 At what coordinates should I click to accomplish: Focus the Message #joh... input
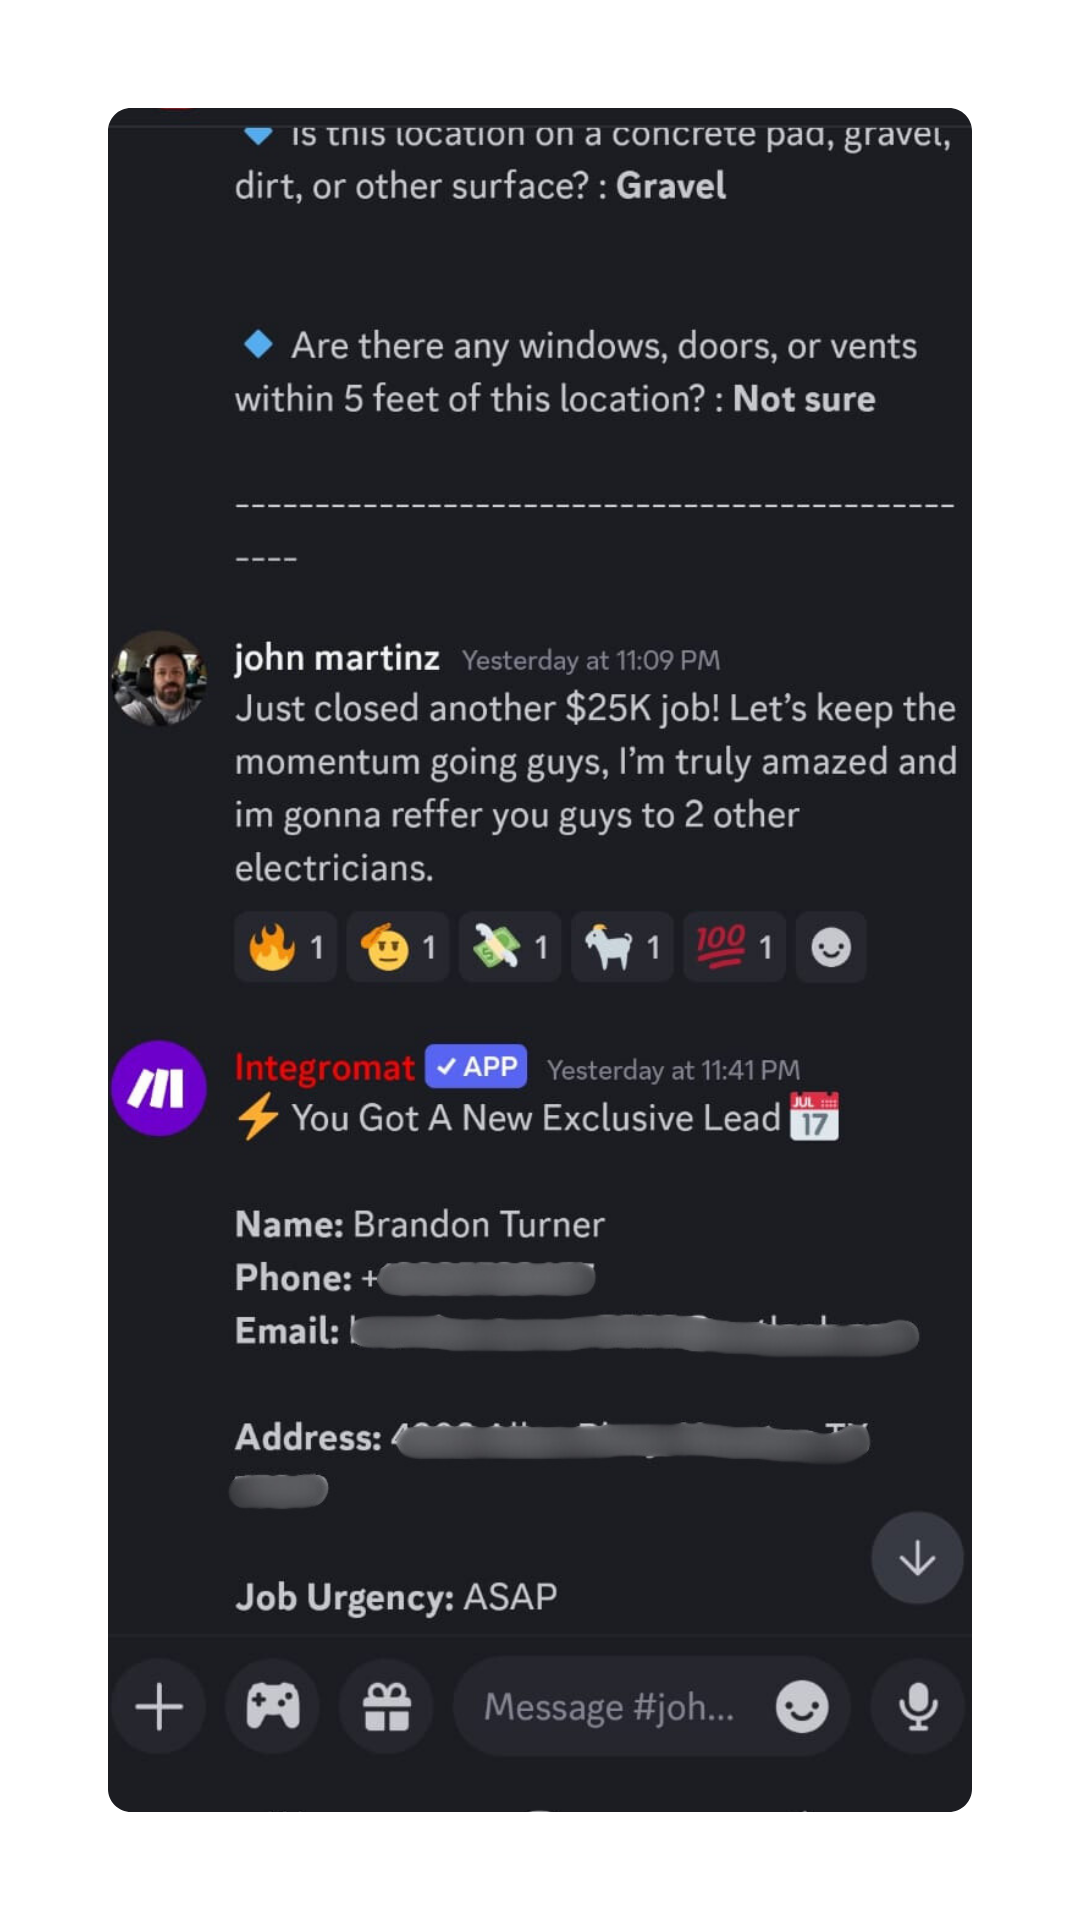coord(610,1707)
